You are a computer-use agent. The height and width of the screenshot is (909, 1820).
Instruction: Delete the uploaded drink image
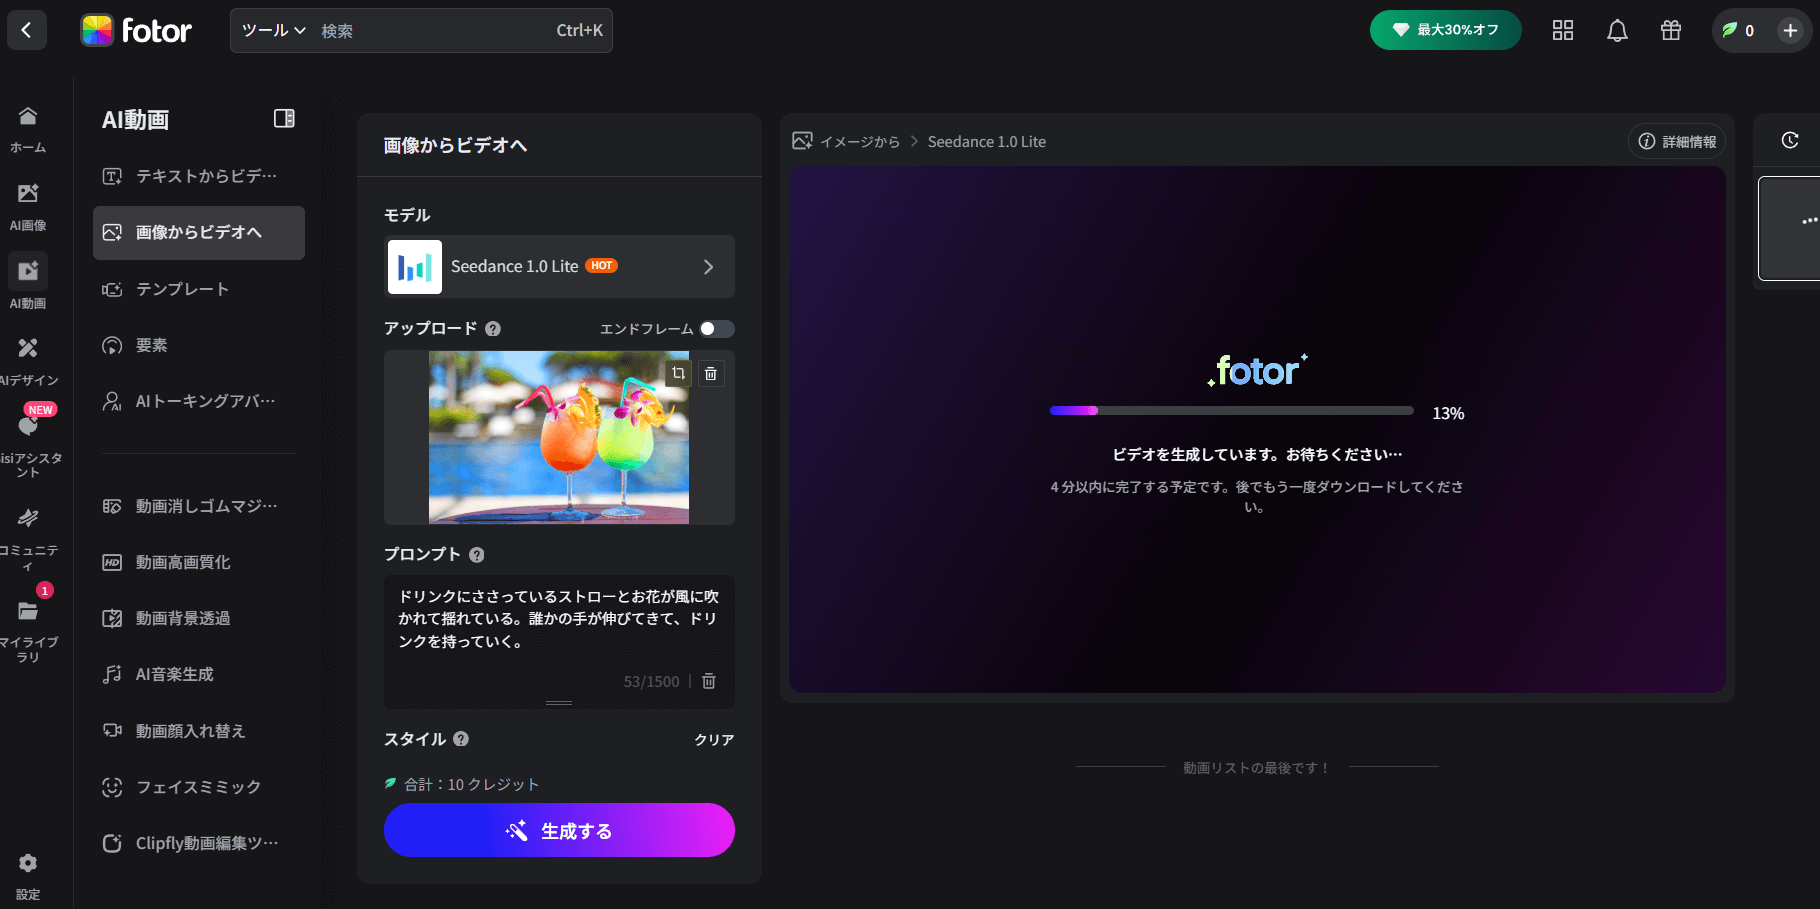(711, 373)
